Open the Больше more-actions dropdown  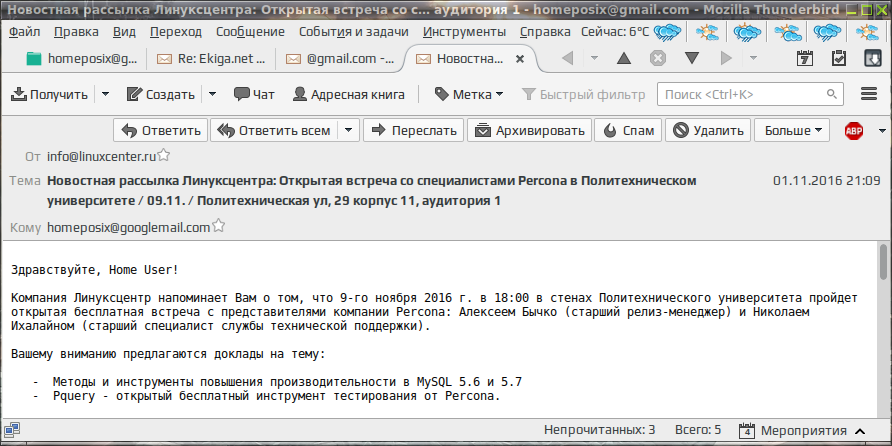point(792,130)
